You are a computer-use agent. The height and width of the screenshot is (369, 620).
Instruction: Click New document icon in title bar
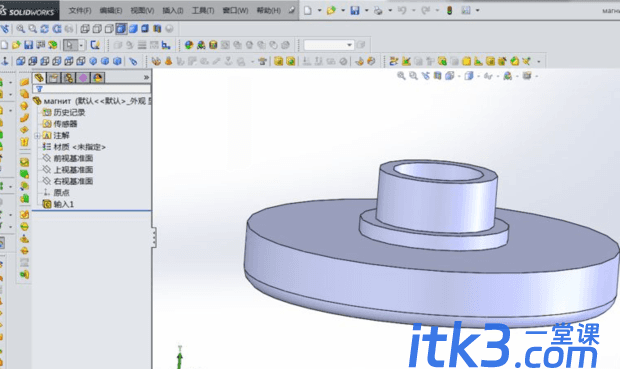click(308, 11)
